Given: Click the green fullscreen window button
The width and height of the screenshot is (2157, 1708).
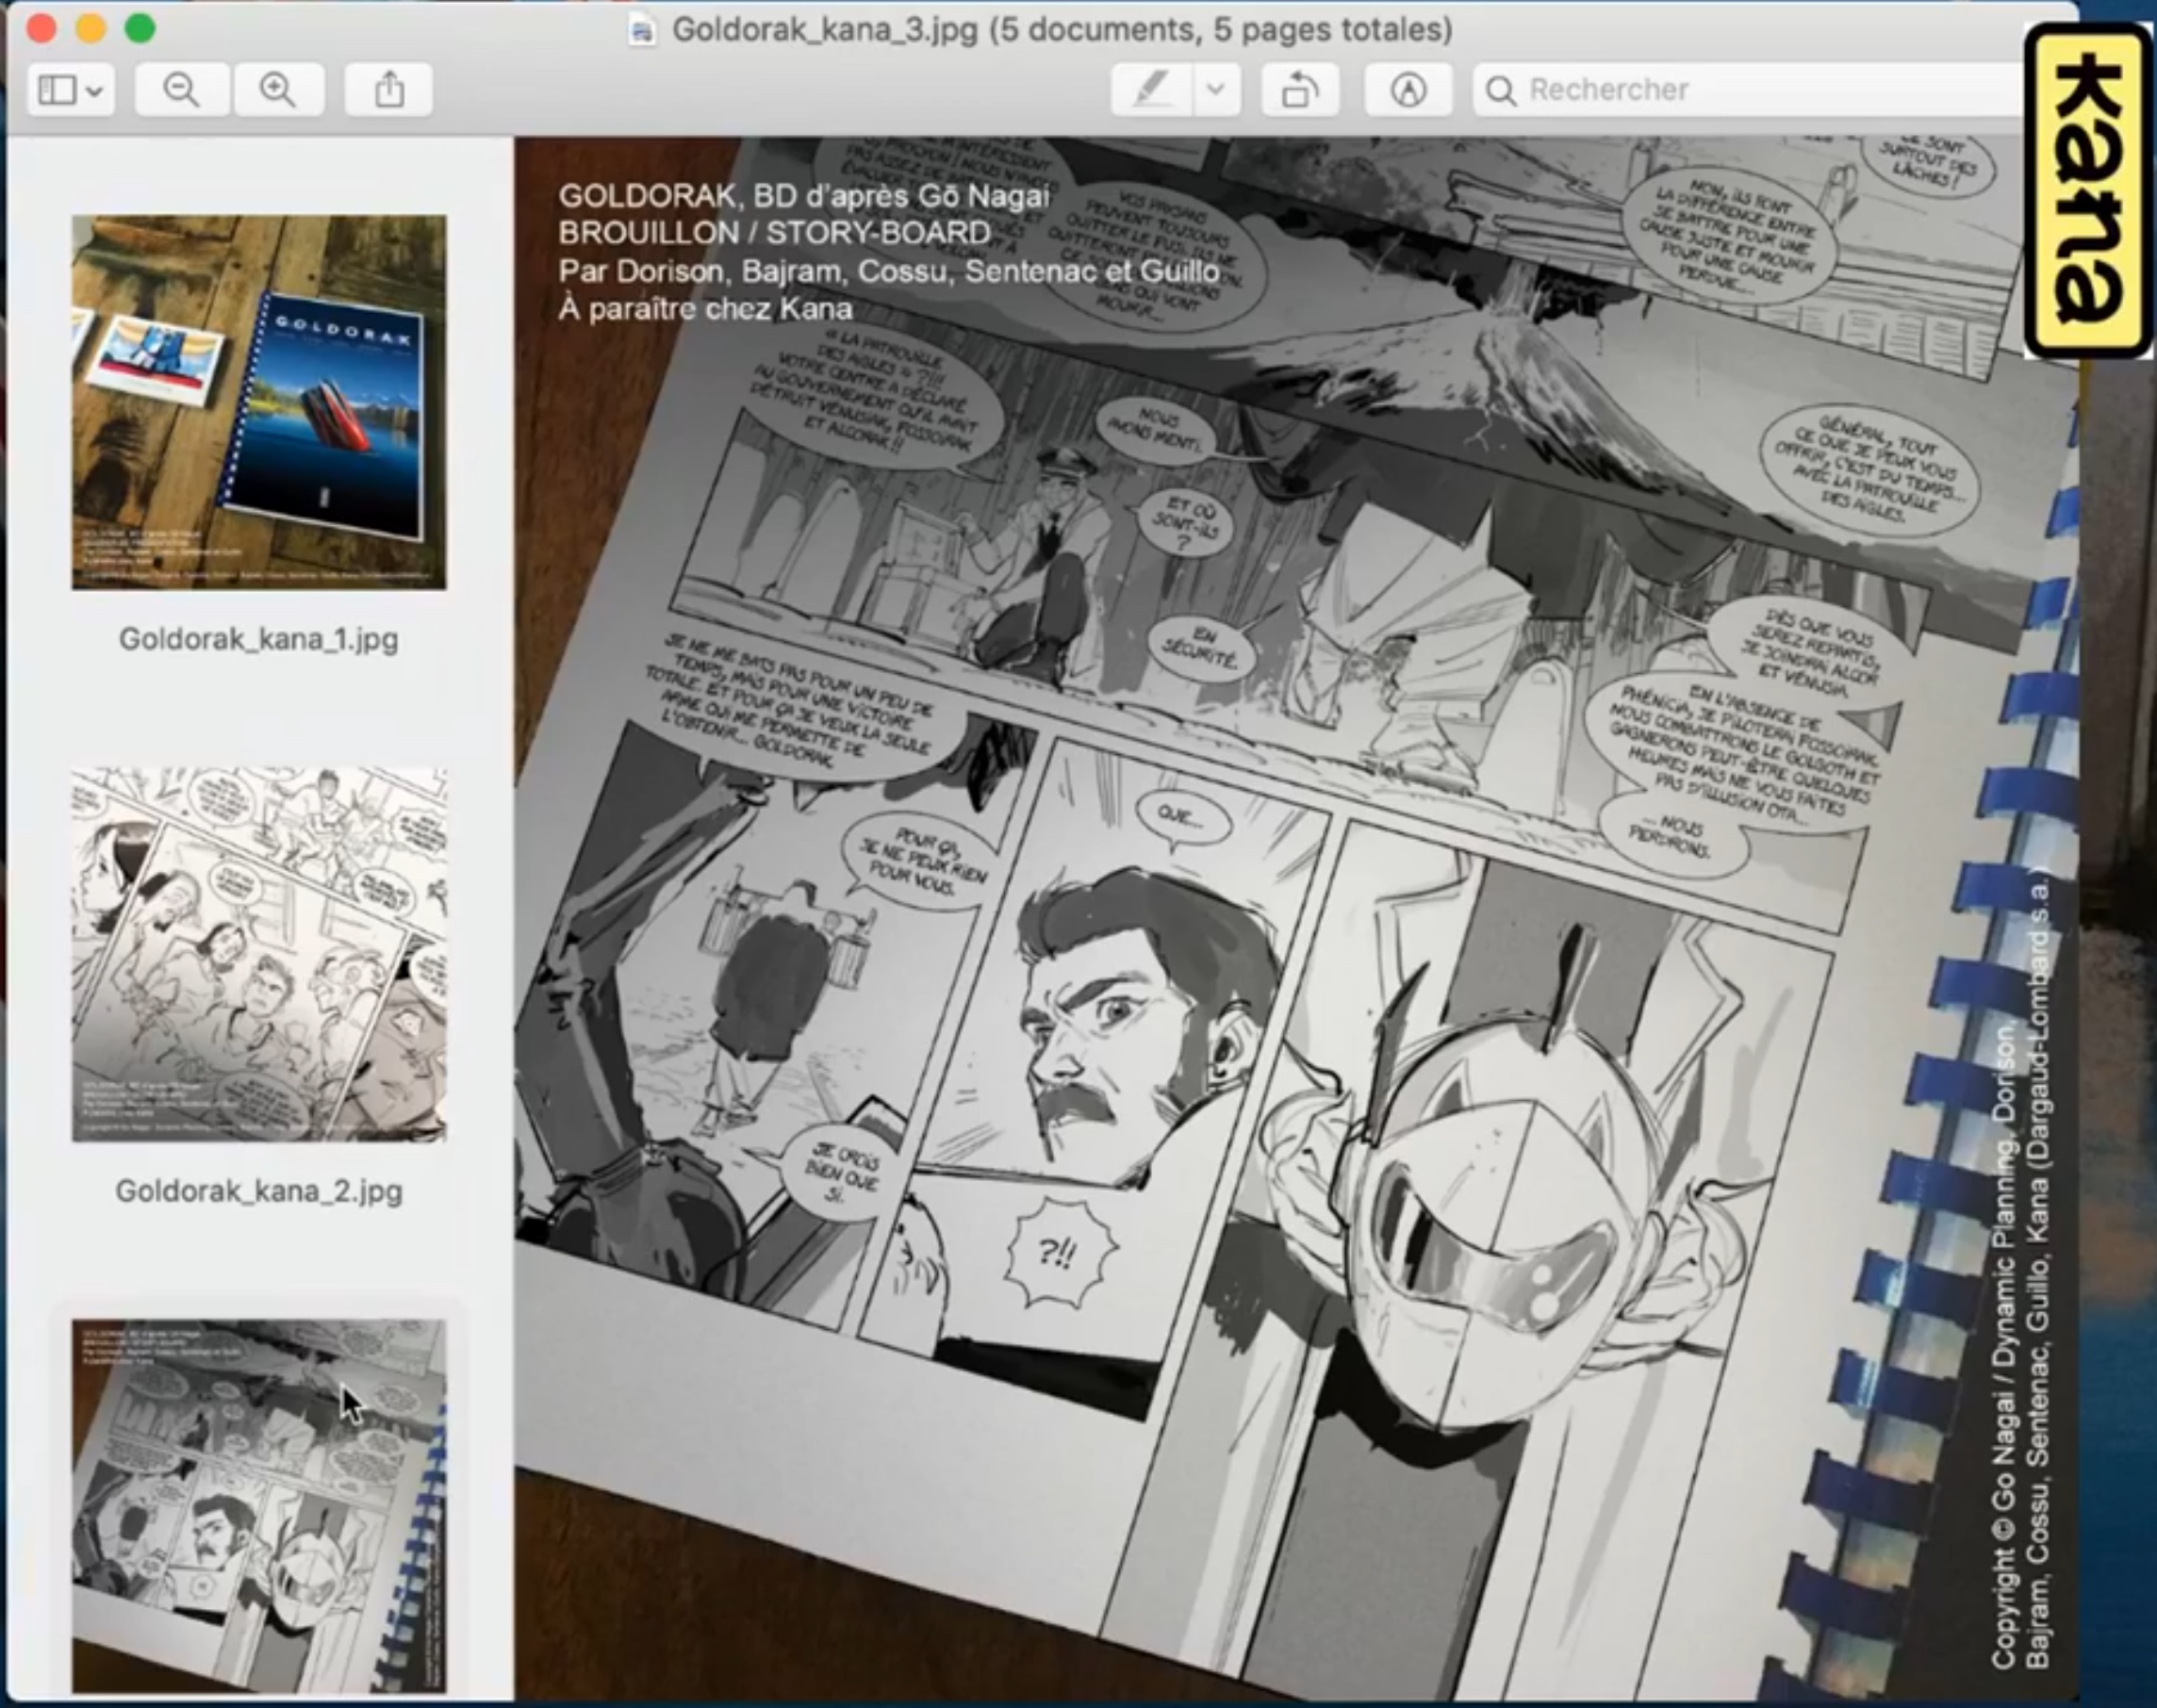Looking at the screenshot, I should (x=140, y=29).
